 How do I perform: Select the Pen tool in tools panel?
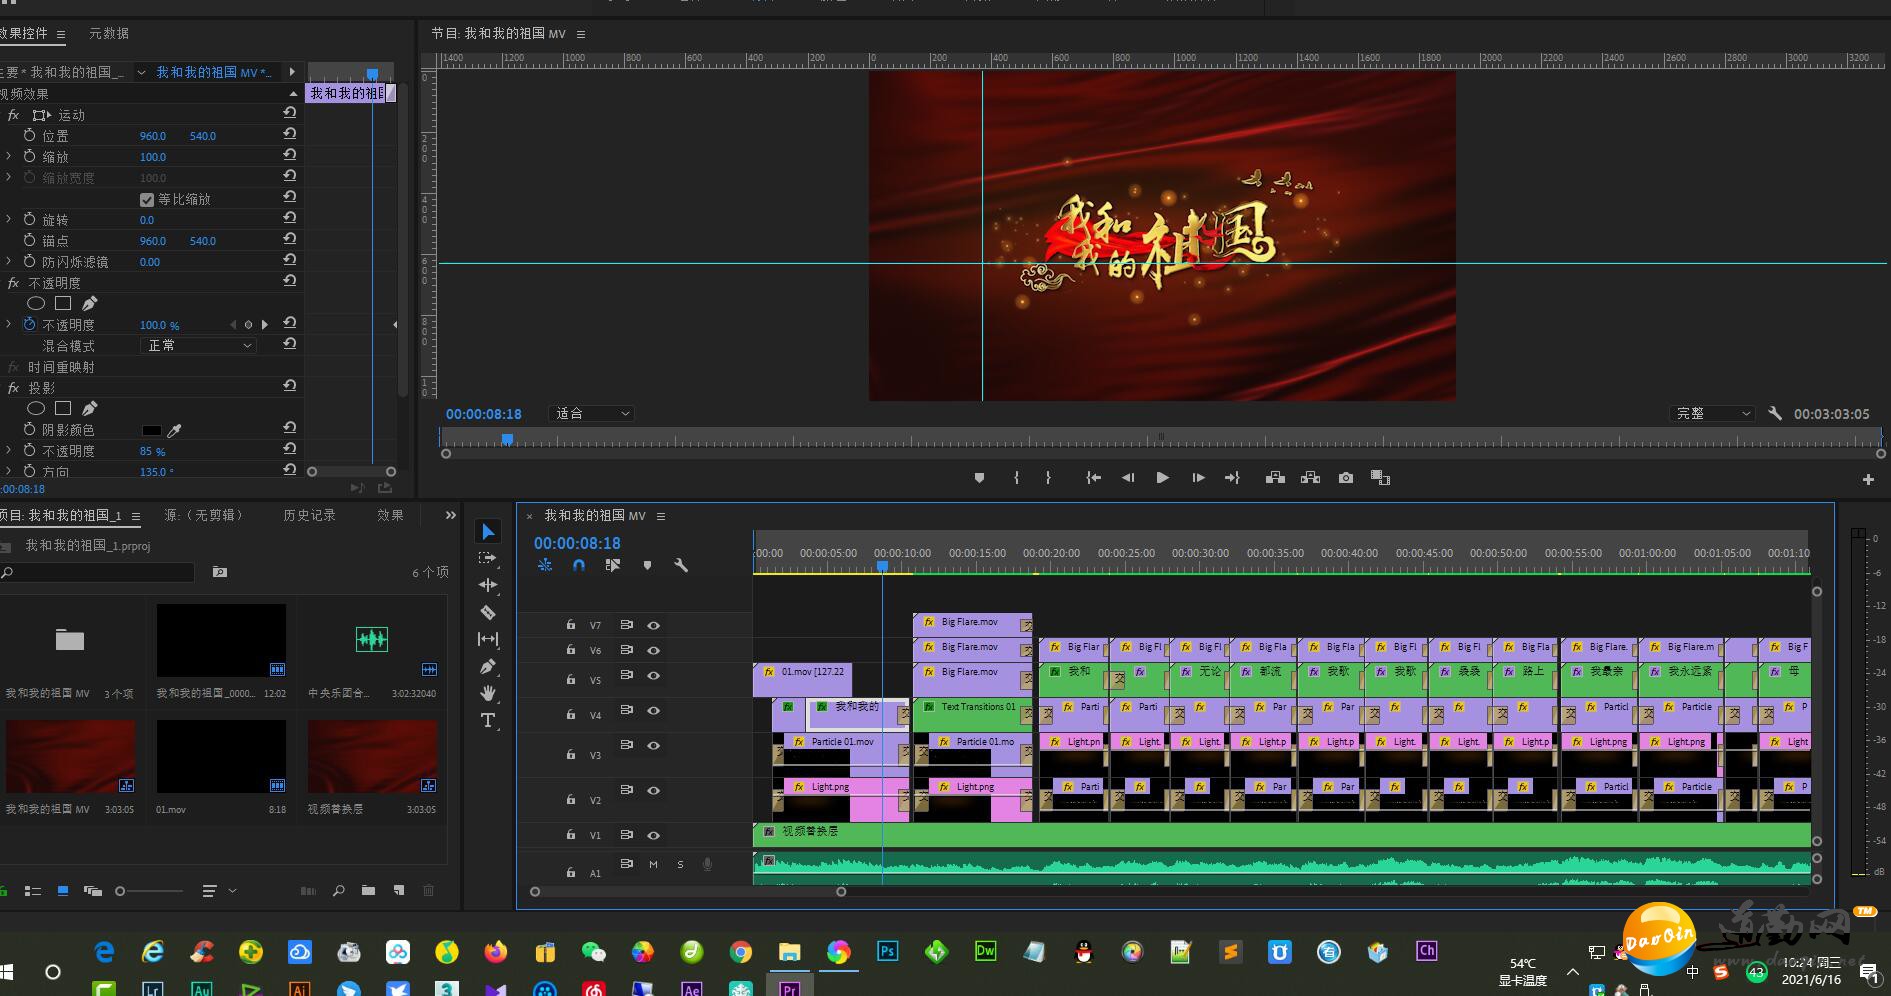tap(488, 666)
